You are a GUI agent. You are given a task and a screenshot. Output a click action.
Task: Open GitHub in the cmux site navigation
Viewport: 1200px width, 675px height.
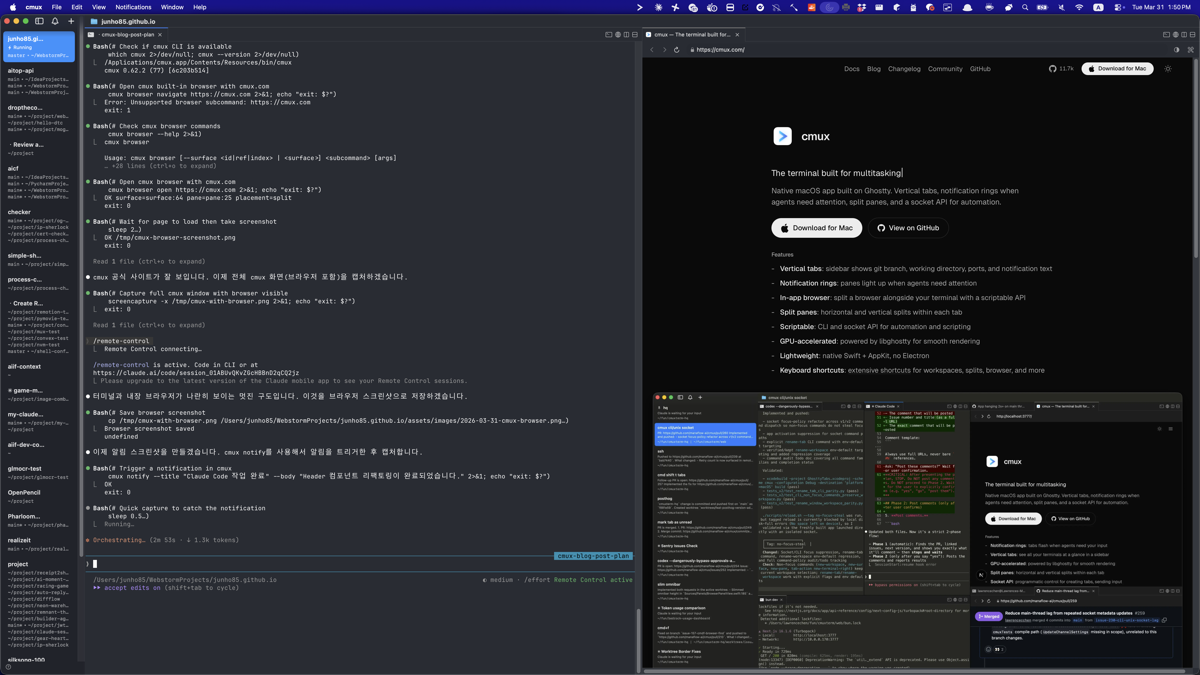tap(980, 69)
